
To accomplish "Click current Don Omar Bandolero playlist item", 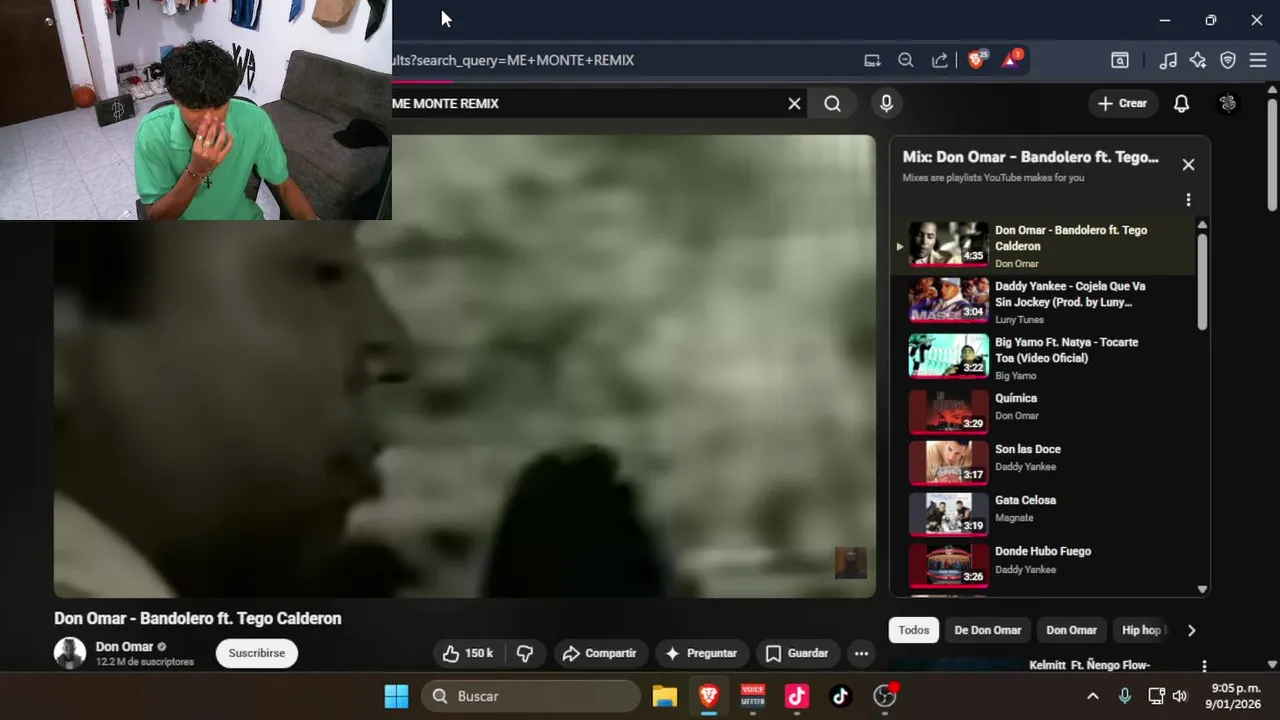I will [1043, 245].
